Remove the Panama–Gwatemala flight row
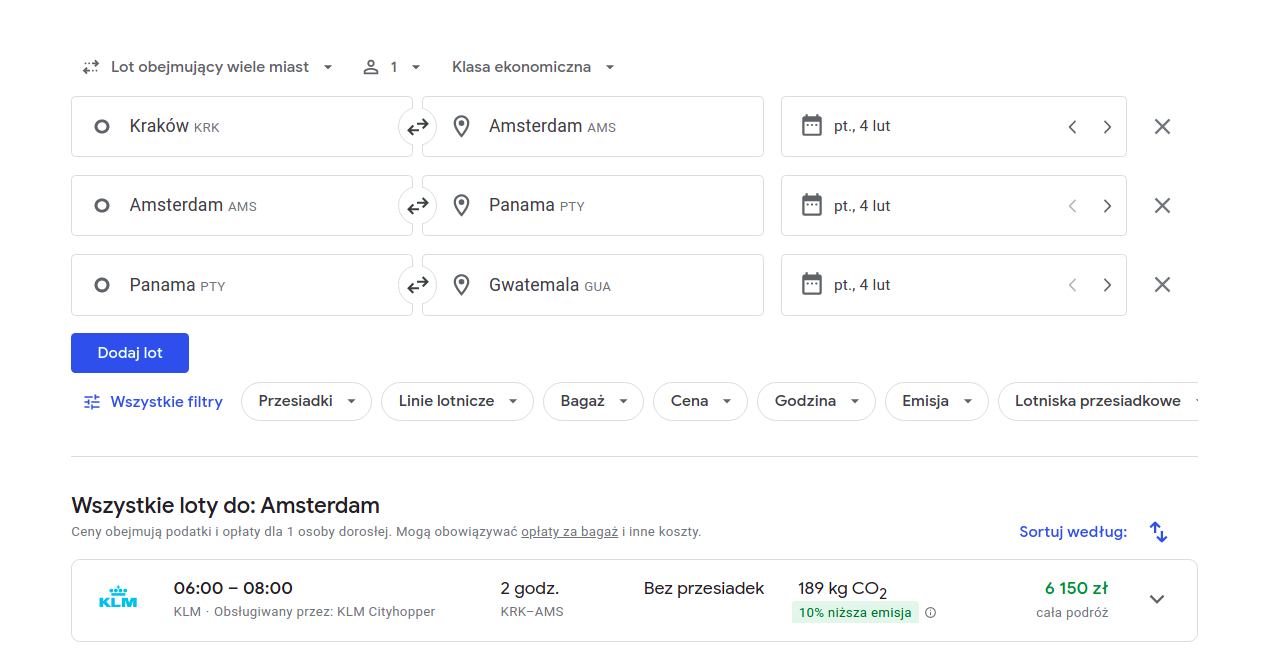This screenshot has height=667, width=1270. [x=1162, y=285]
